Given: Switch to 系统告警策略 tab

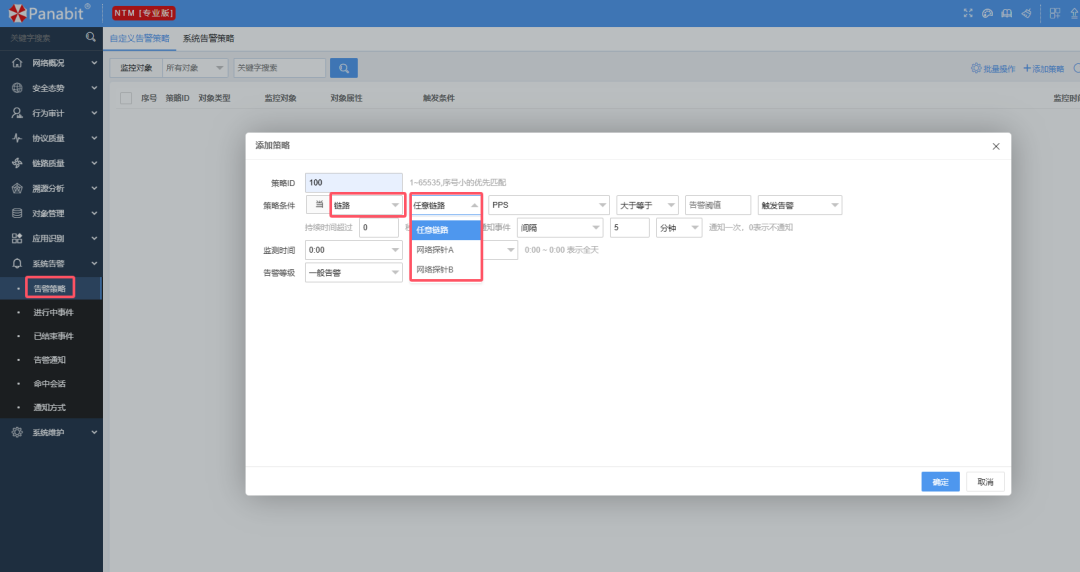Looking at the screenshot, I should point(208,38).
